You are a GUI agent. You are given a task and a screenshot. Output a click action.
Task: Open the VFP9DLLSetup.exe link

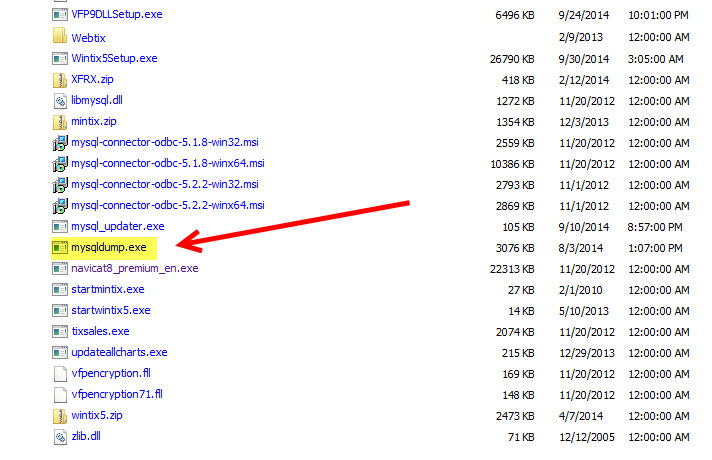(x=117, y=15)
